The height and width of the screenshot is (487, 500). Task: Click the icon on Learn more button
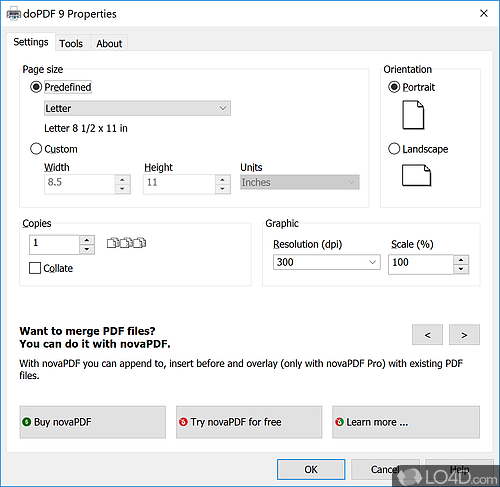339,422
